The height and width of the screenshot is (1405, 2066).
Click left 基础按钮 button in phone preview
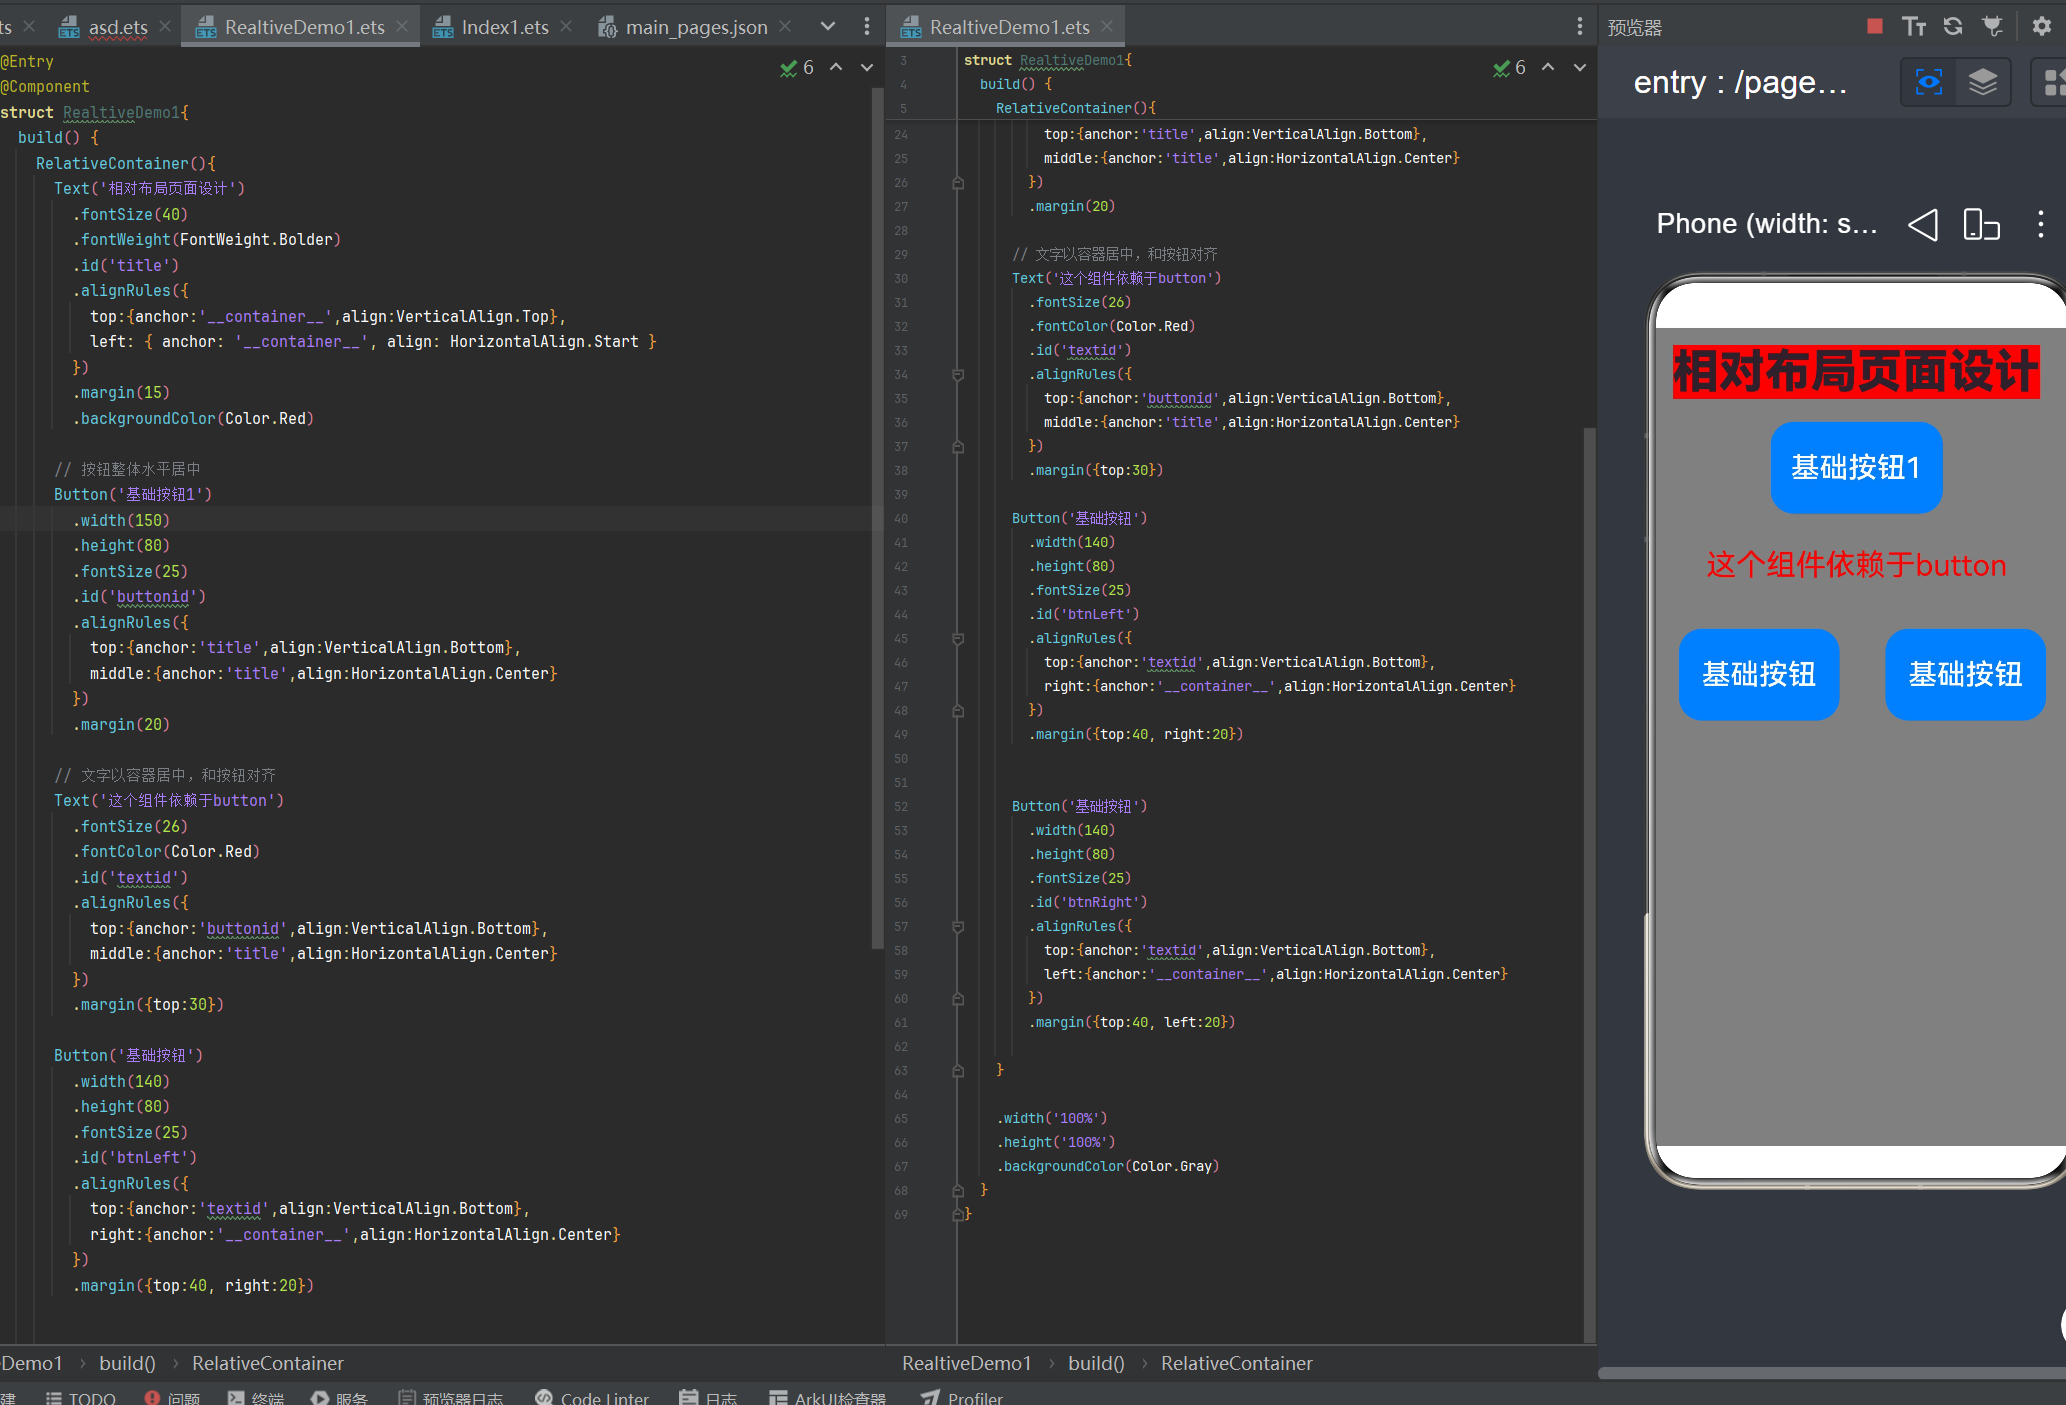1759,674
